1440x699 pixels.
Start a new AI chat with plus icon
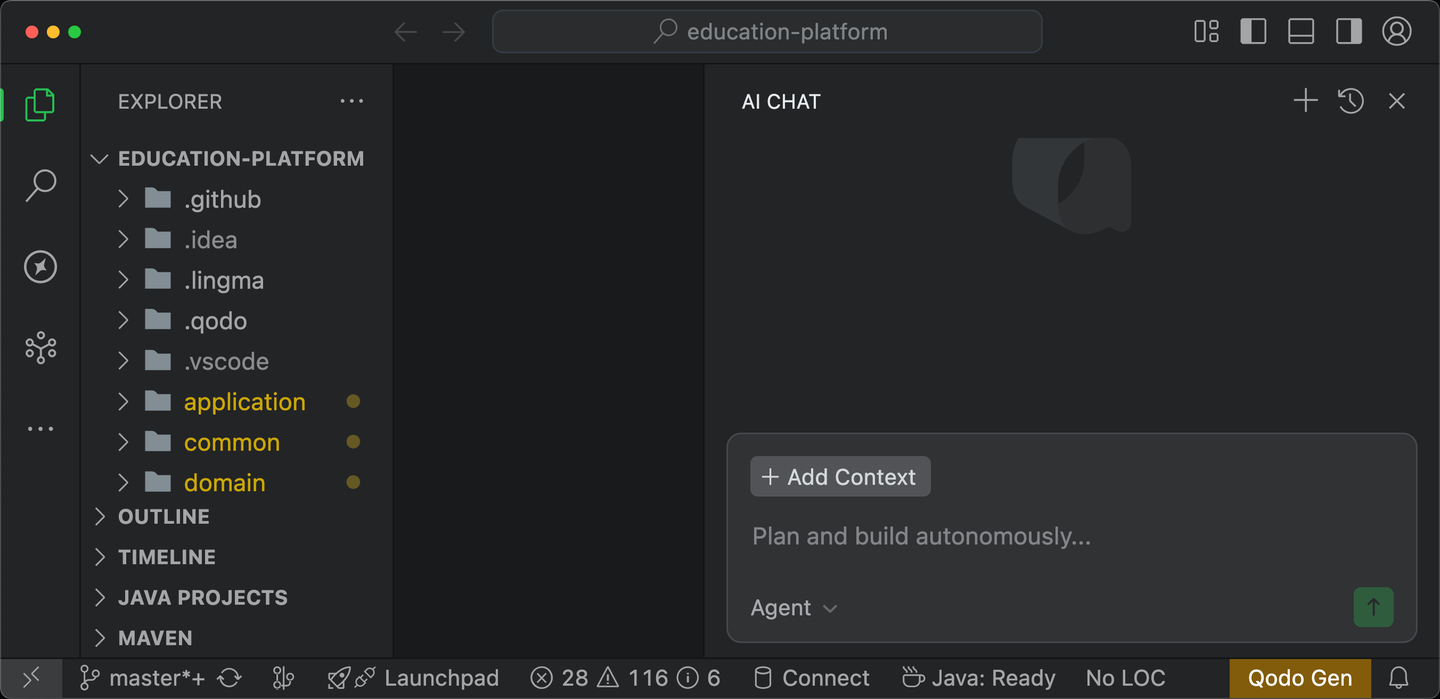[x=1305, y=101]
